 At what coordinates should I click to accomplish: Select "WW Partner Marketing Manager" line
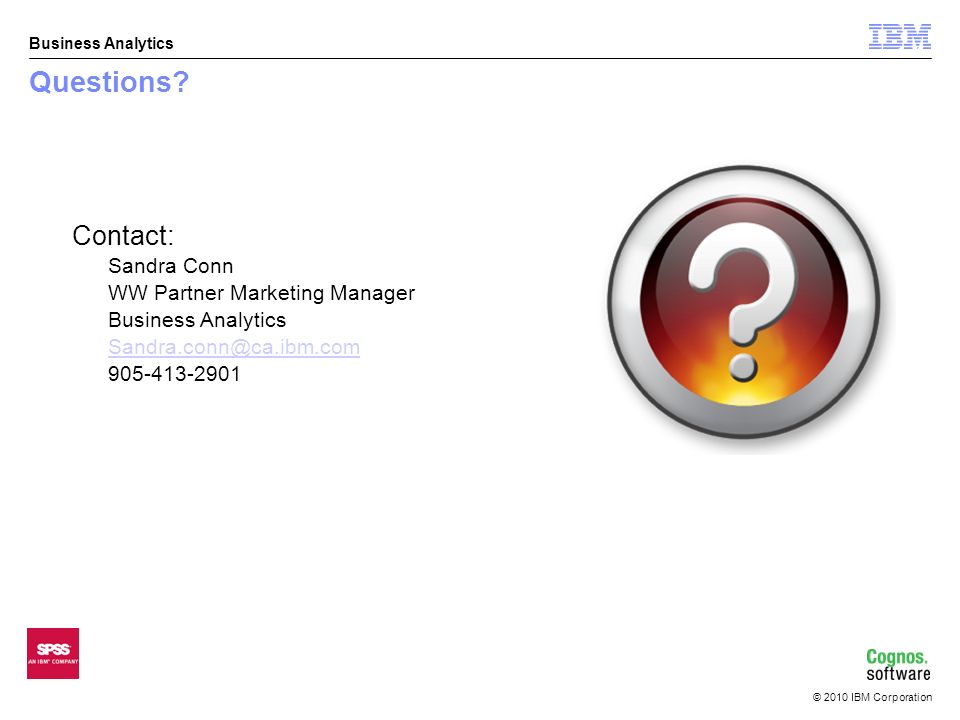tap(261, 293)
